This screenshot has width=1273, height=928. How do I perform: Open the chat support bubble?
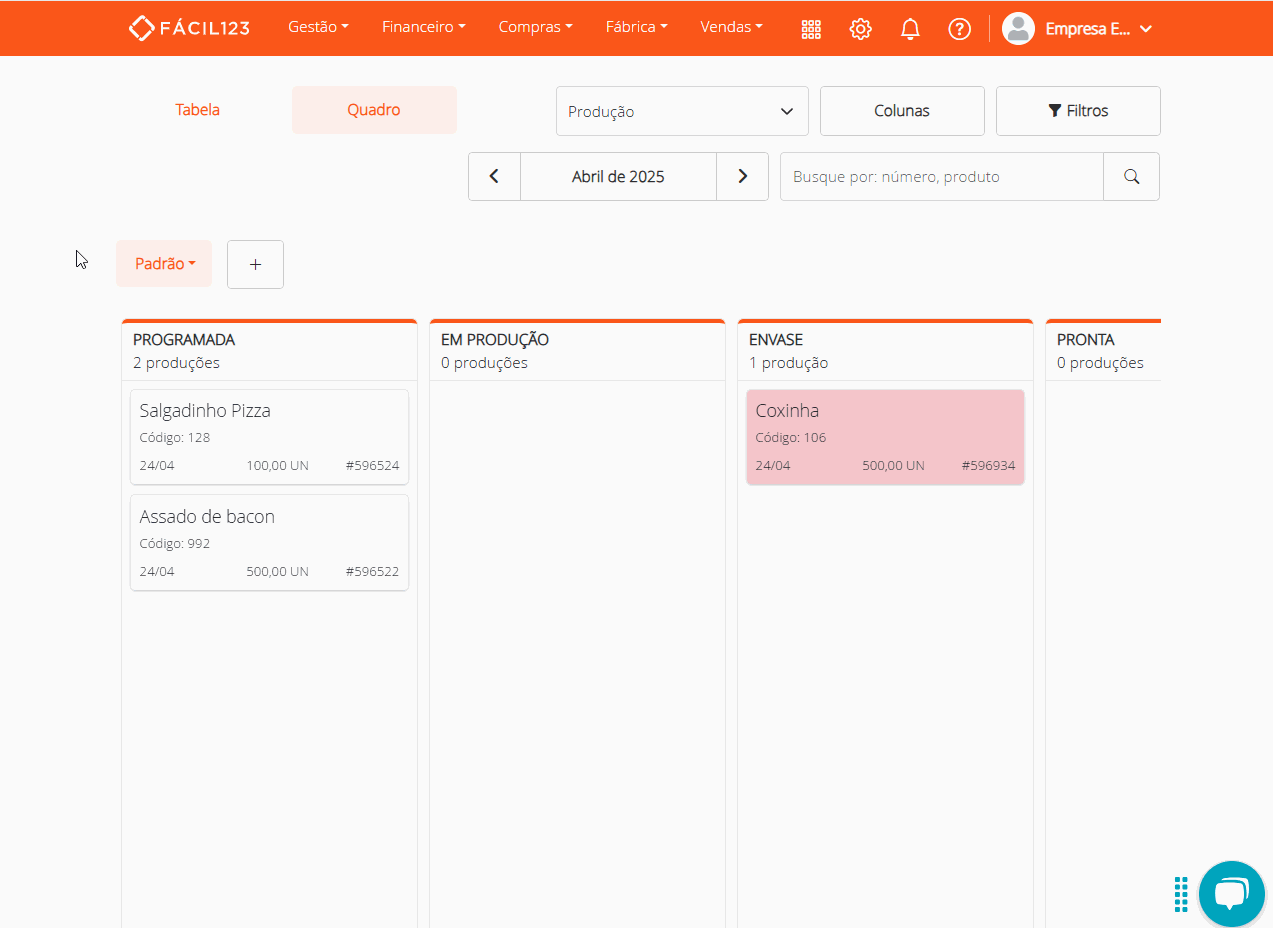pyautogui.click(x=1232, y=894)
